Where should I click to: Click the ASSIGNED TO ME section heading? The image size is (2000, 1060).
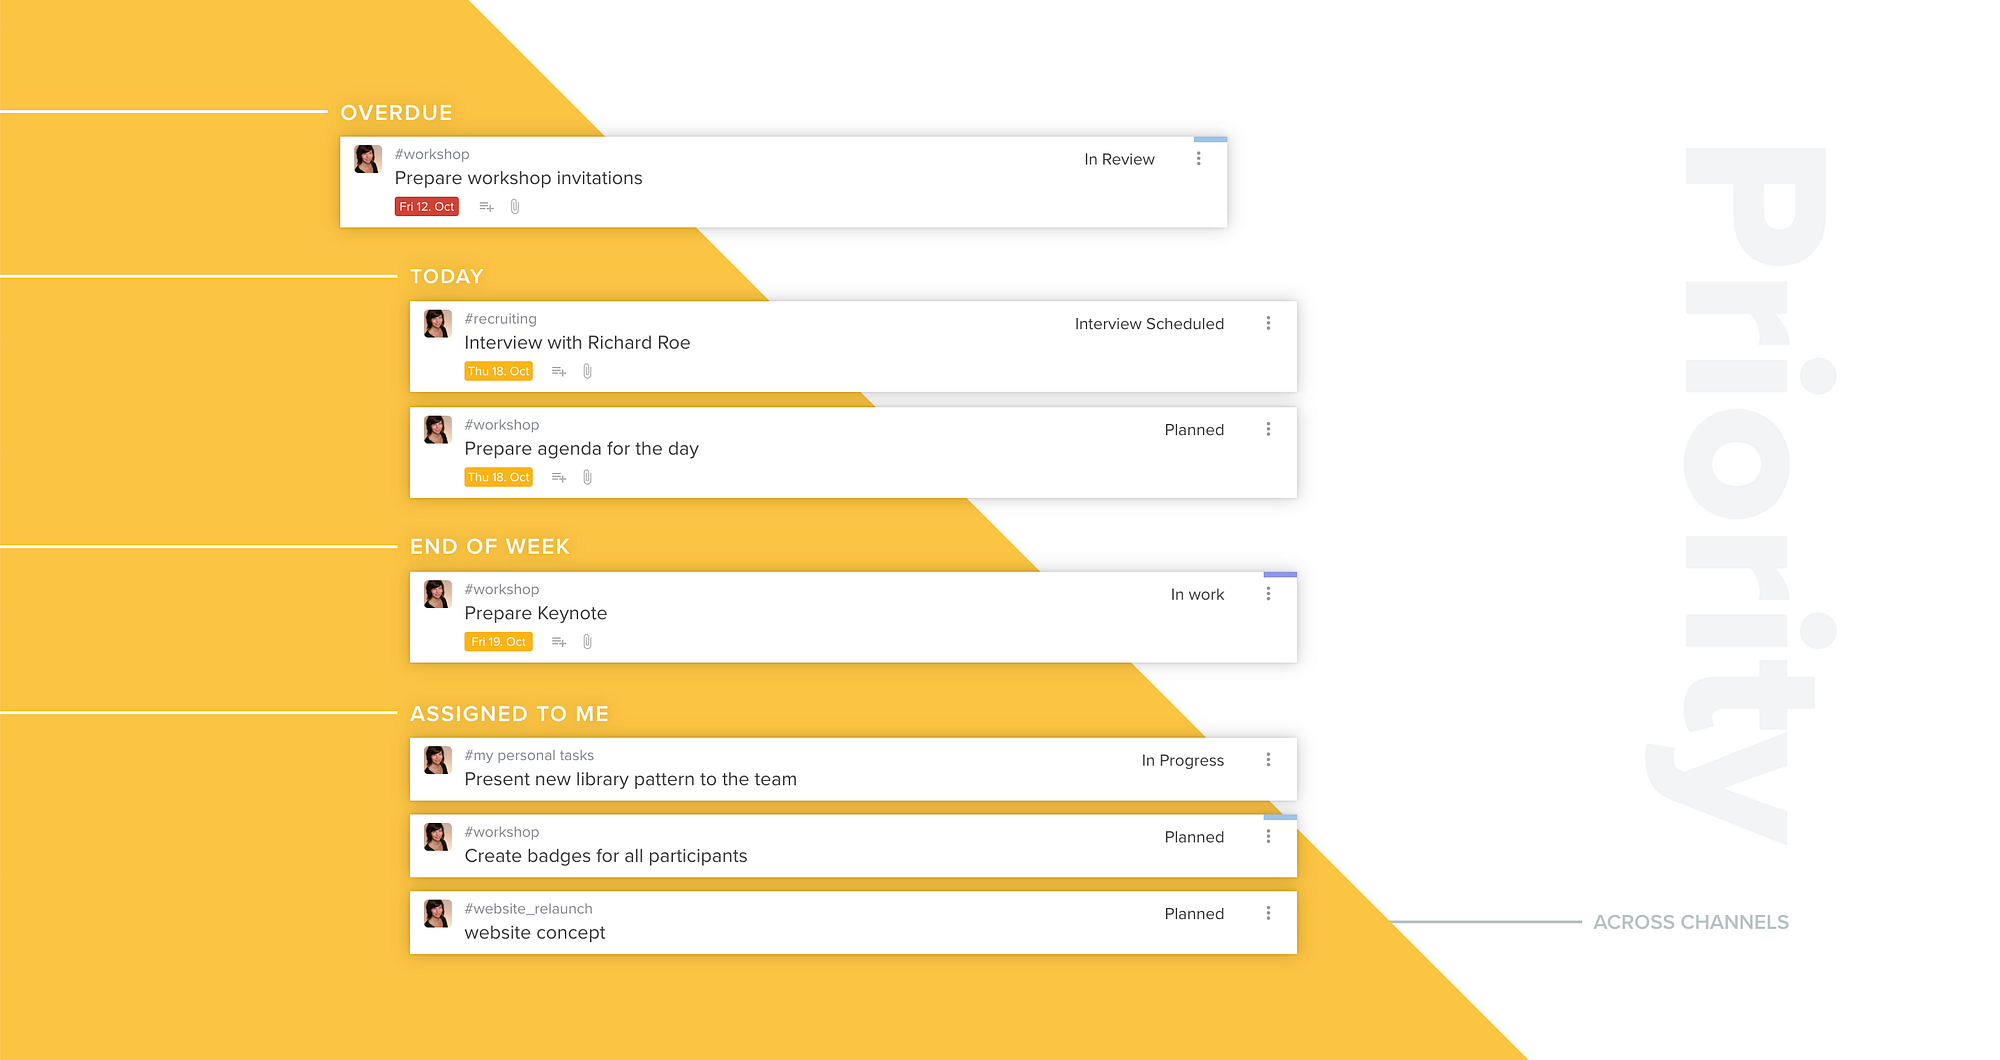coord(509,714)
